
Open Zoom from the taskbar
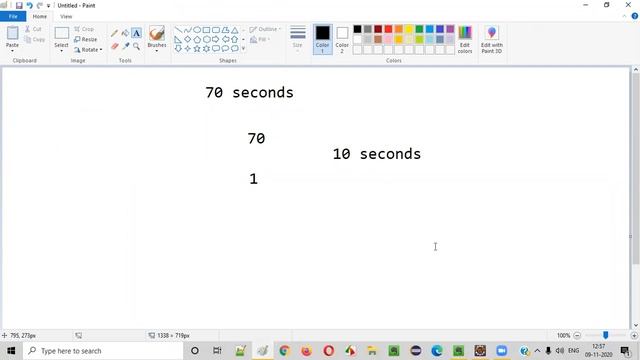[502, 351]
